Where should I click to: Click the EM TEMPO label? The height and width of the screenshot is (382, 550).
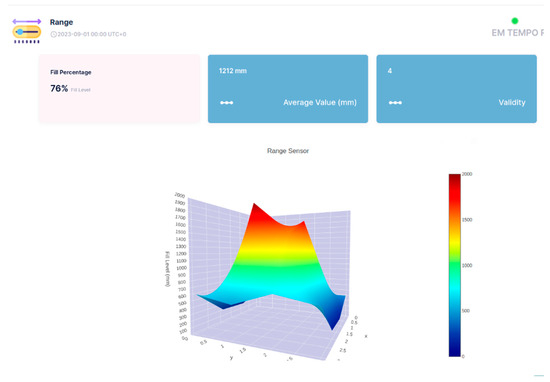[x=518, y=33]
